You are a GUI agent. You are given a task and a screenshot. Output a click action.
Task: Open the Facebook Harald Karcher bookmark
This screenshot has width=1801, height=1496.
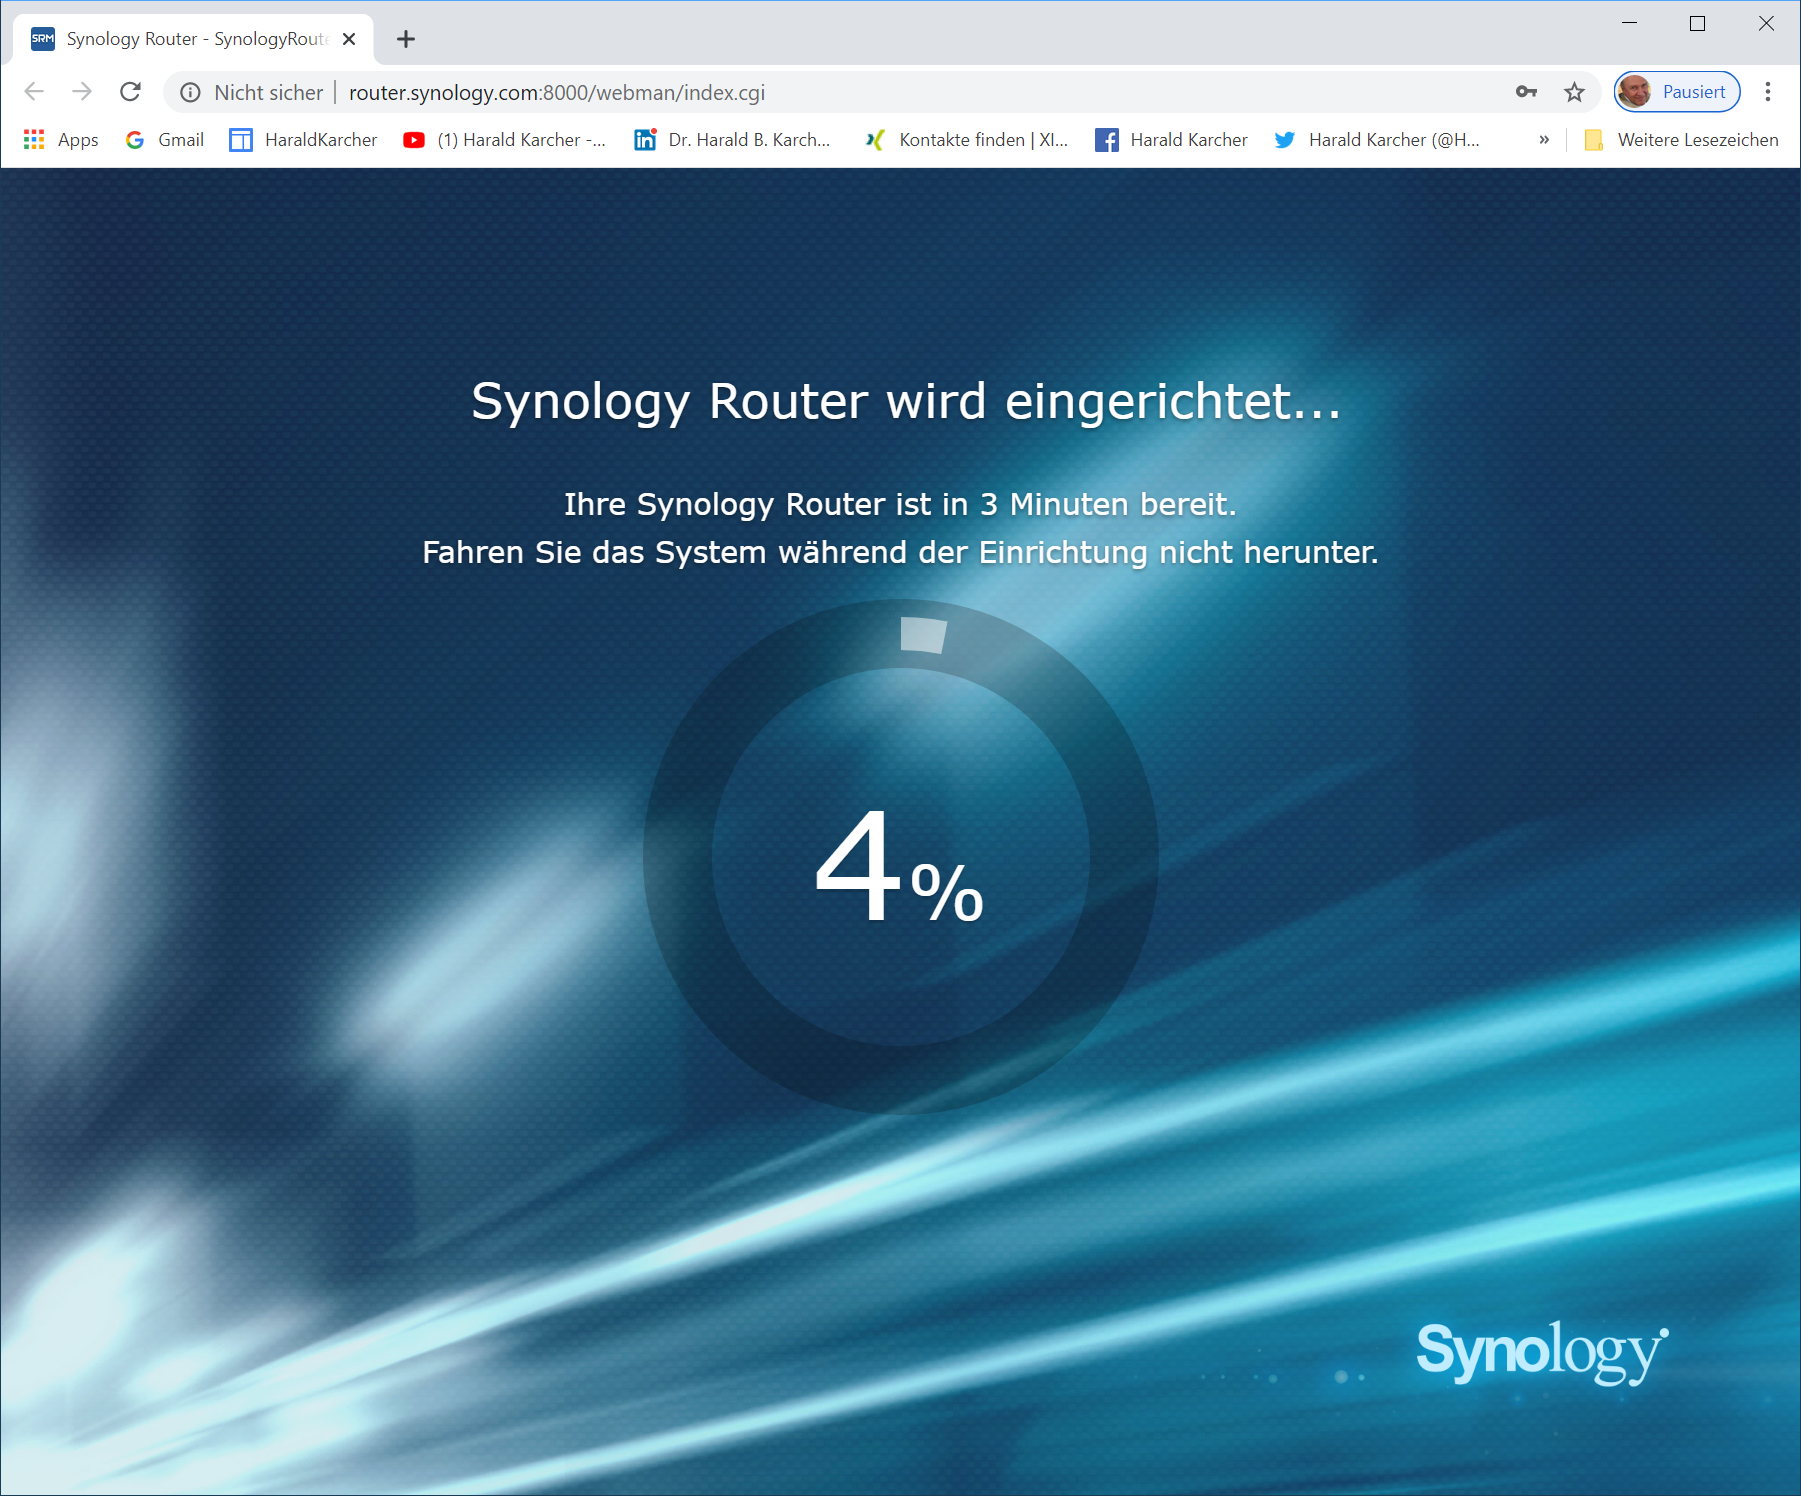(1171, 140)
